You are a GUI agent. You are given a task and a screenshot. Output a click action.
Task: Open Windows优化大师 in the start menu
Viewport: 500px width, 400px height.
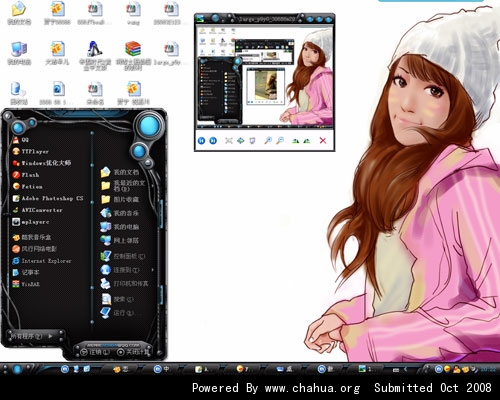tap(41, 163)
